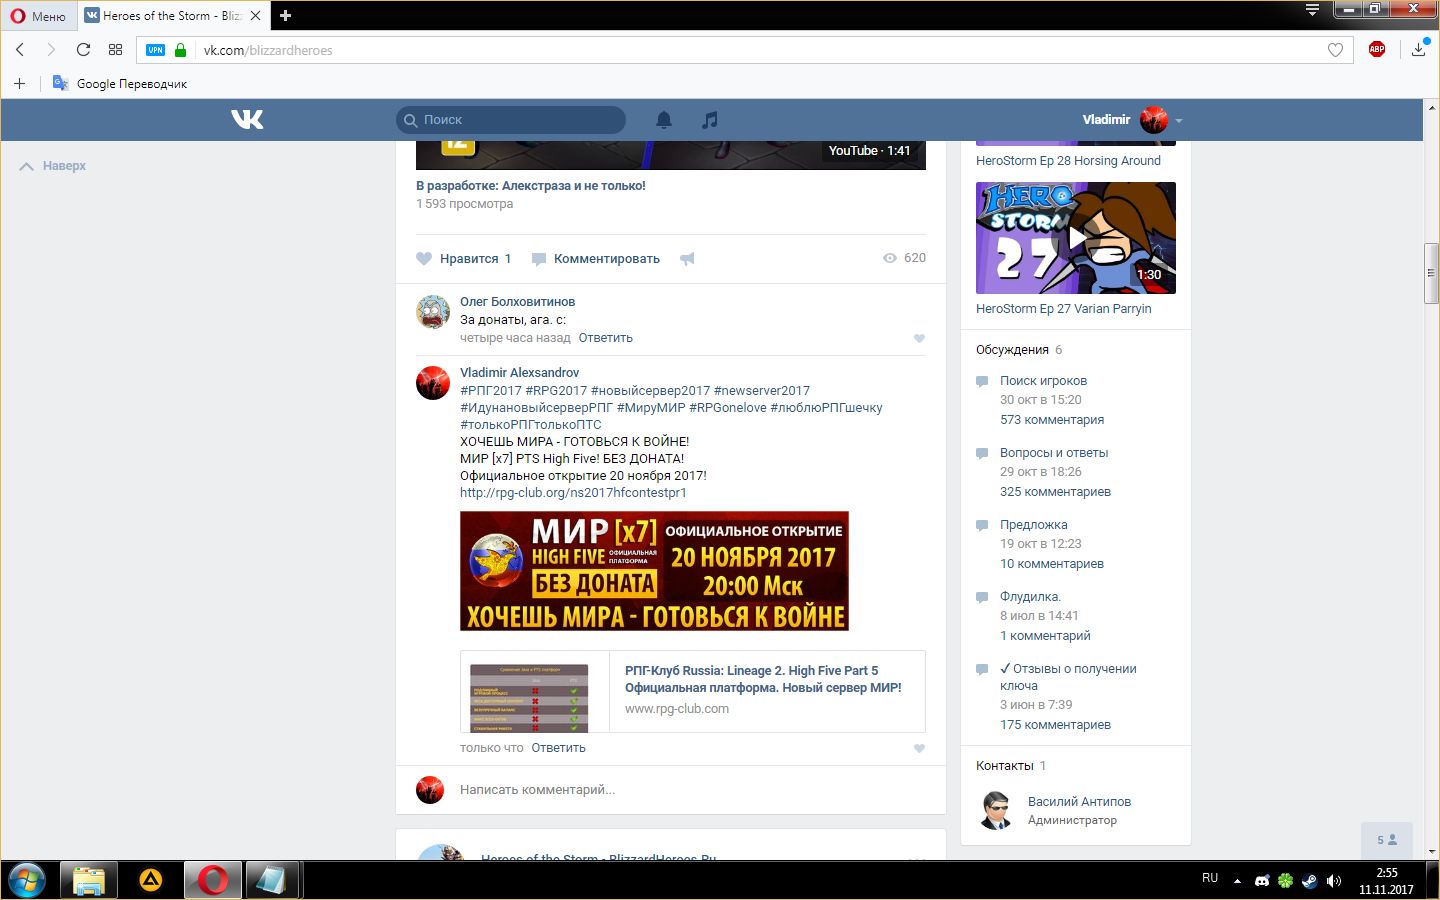This screenshot has width=1440, height=900.
Task: Open Vladimir Alexsandrov commenter profile
Action: coord(519,372)
